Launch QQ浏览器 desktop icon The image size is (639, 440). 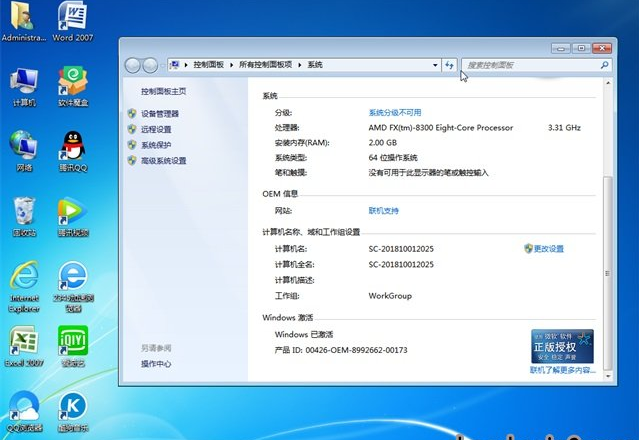[24, 411]
